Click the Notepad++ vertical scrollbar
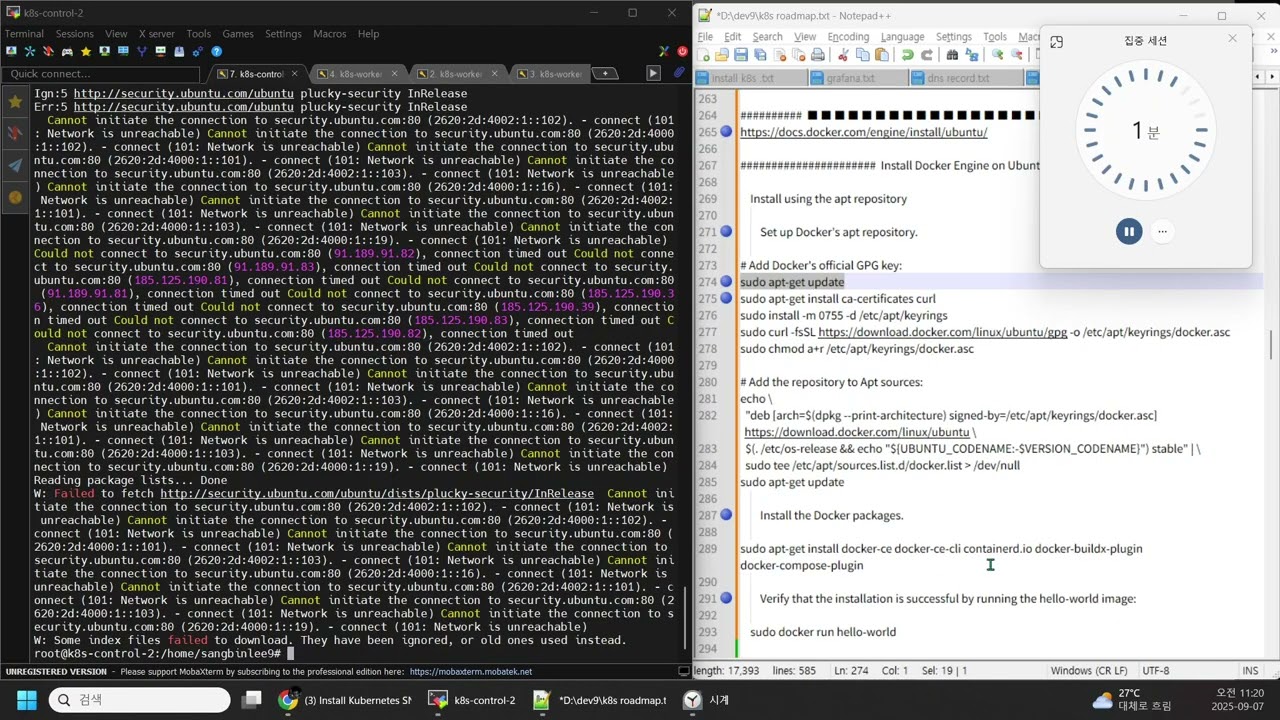 1272,345
